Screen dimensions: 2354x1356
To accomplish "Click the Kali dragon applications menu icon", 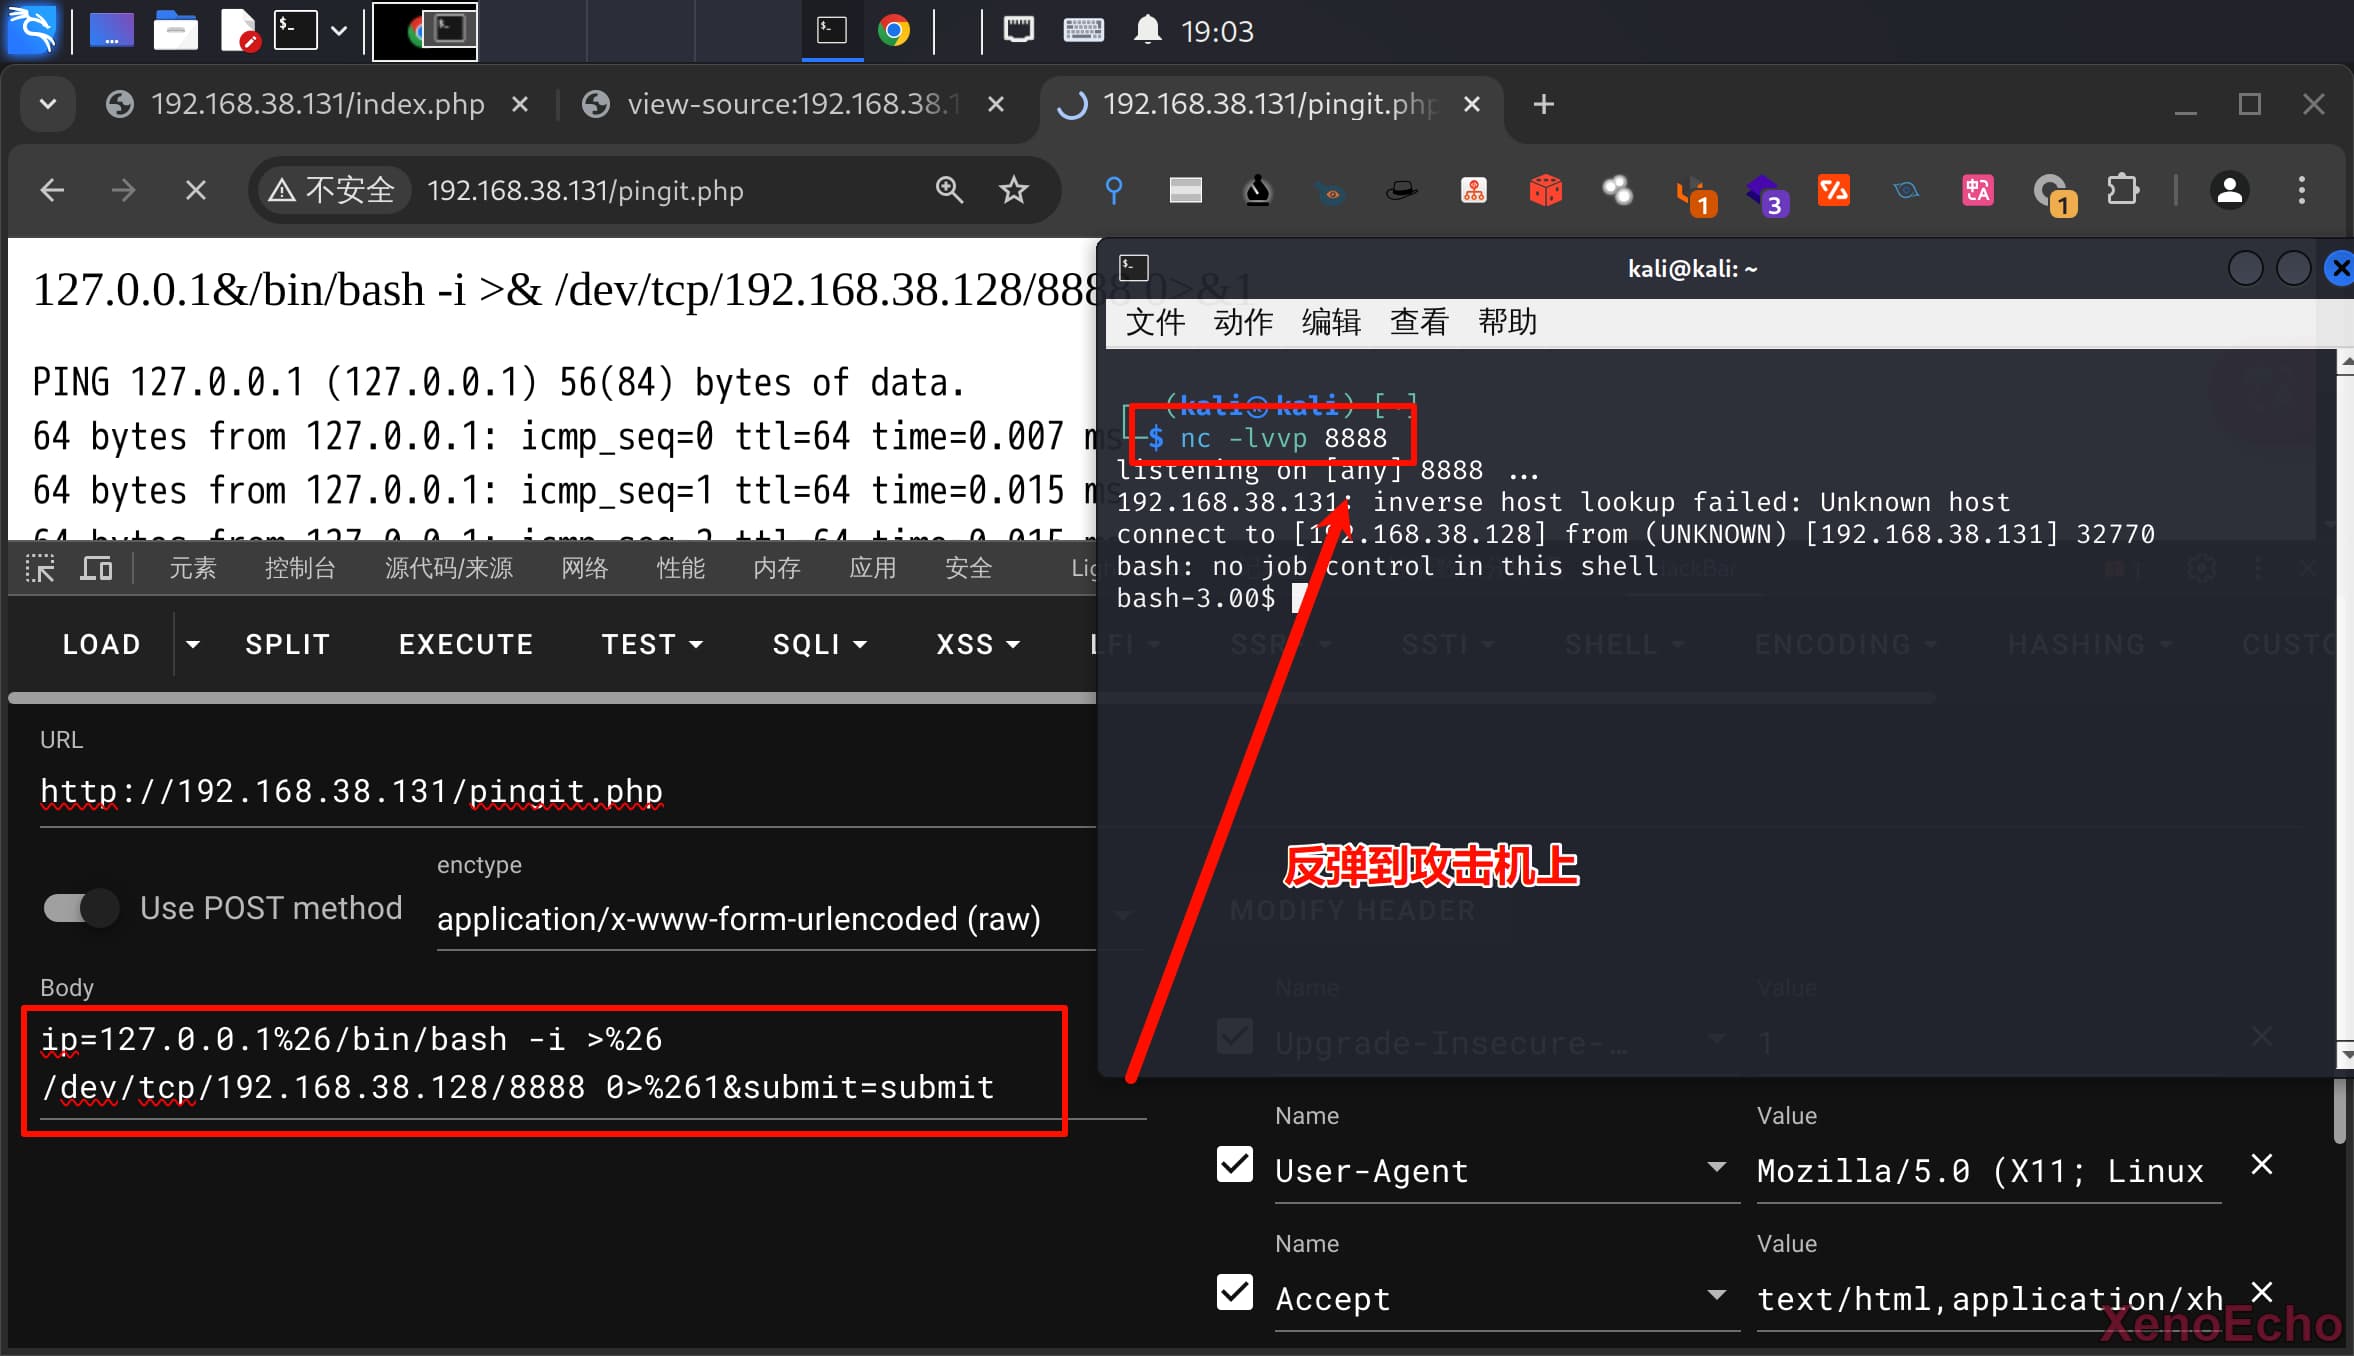I will [32, 30].
